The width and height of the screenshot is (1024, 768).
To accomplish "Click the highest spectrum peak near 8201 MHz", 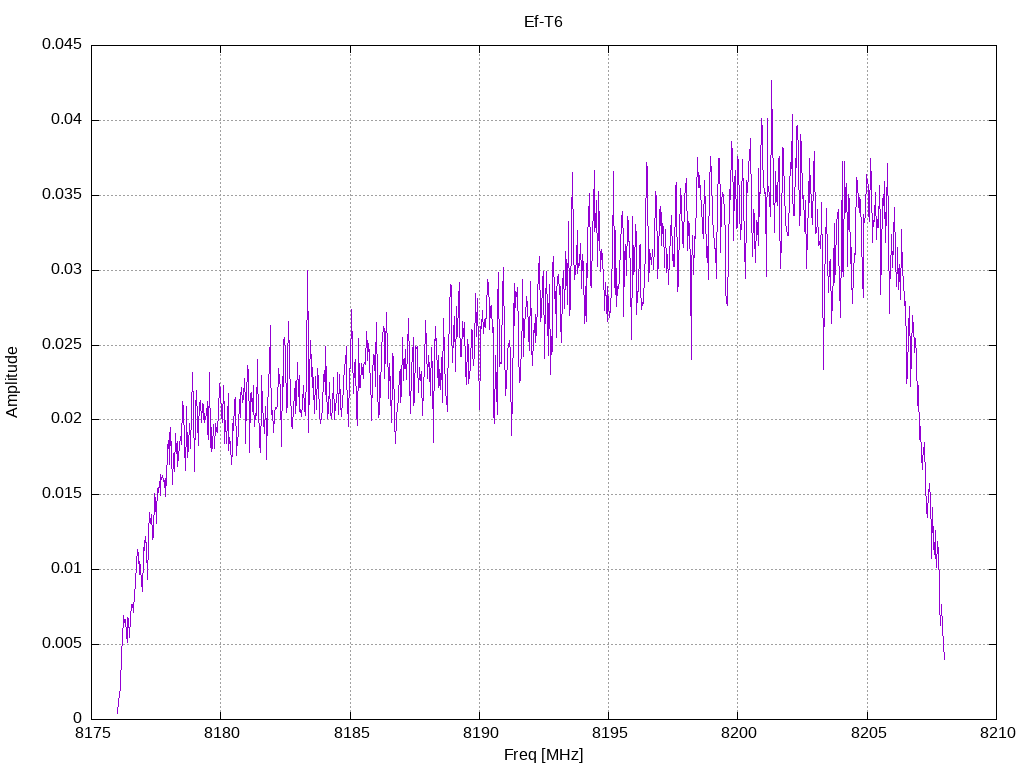I will point(771,82).
